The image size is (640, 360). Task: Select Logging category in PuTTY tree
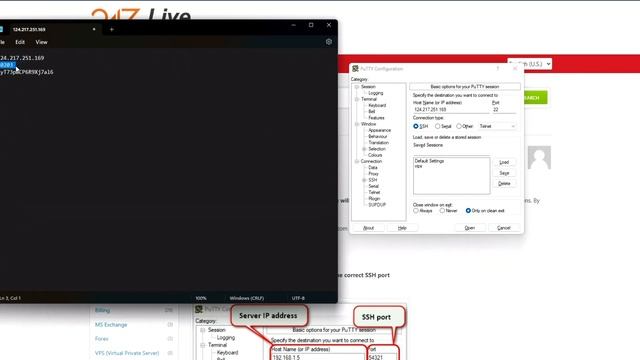coord(376,93)
